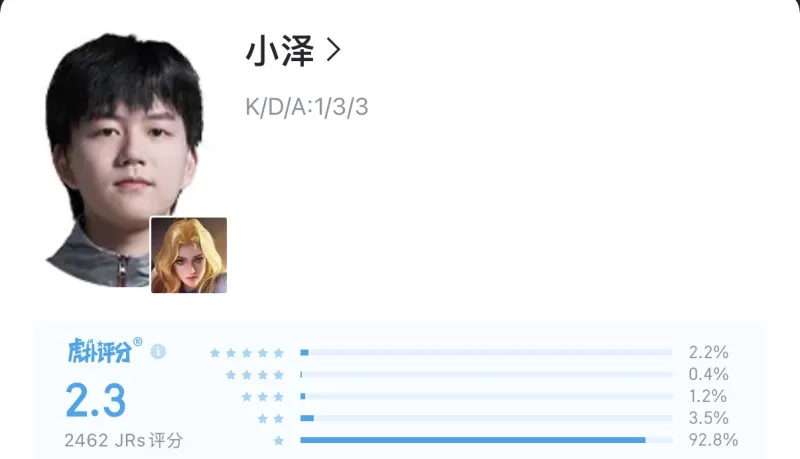Click the two-star bar at 3.5%
This screenshot has height=459, width=800.
pos(486,418)
